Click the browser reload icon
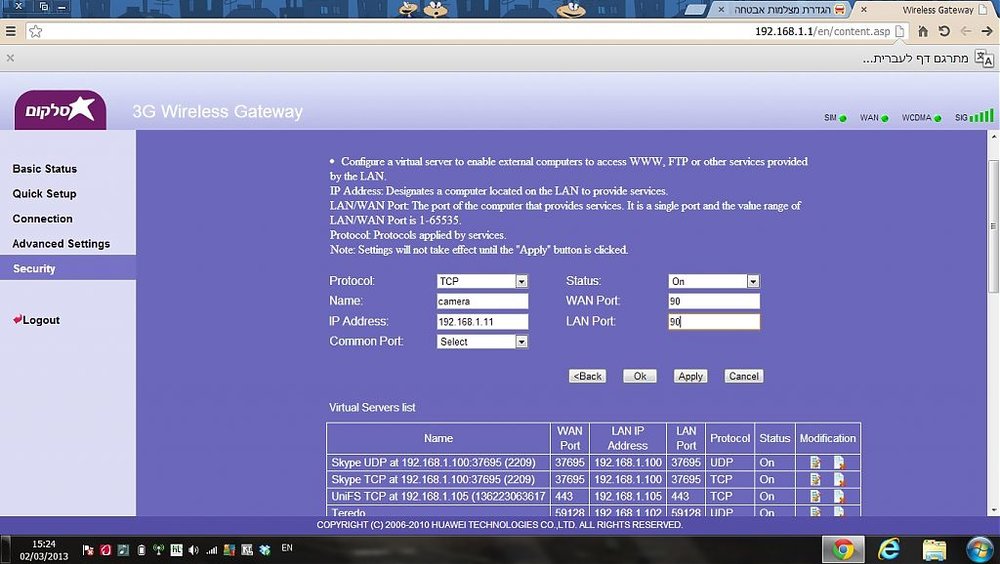Screen dimensions: 1000x564 (x=945, y=31)
